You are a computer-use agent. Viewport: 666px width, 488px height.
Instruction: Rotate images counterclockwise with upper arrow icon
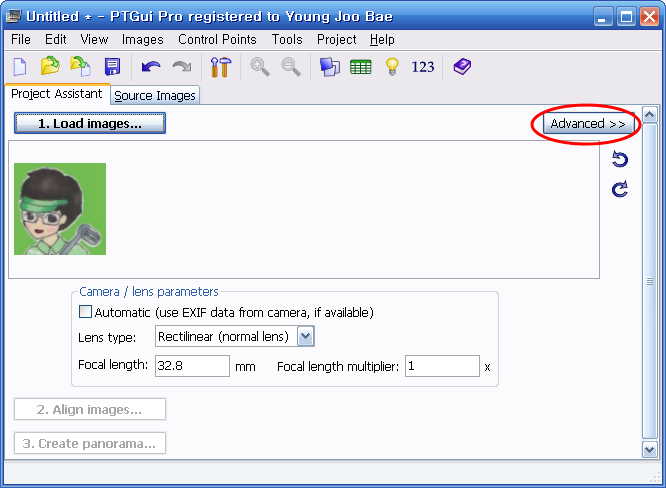[620, 159]
